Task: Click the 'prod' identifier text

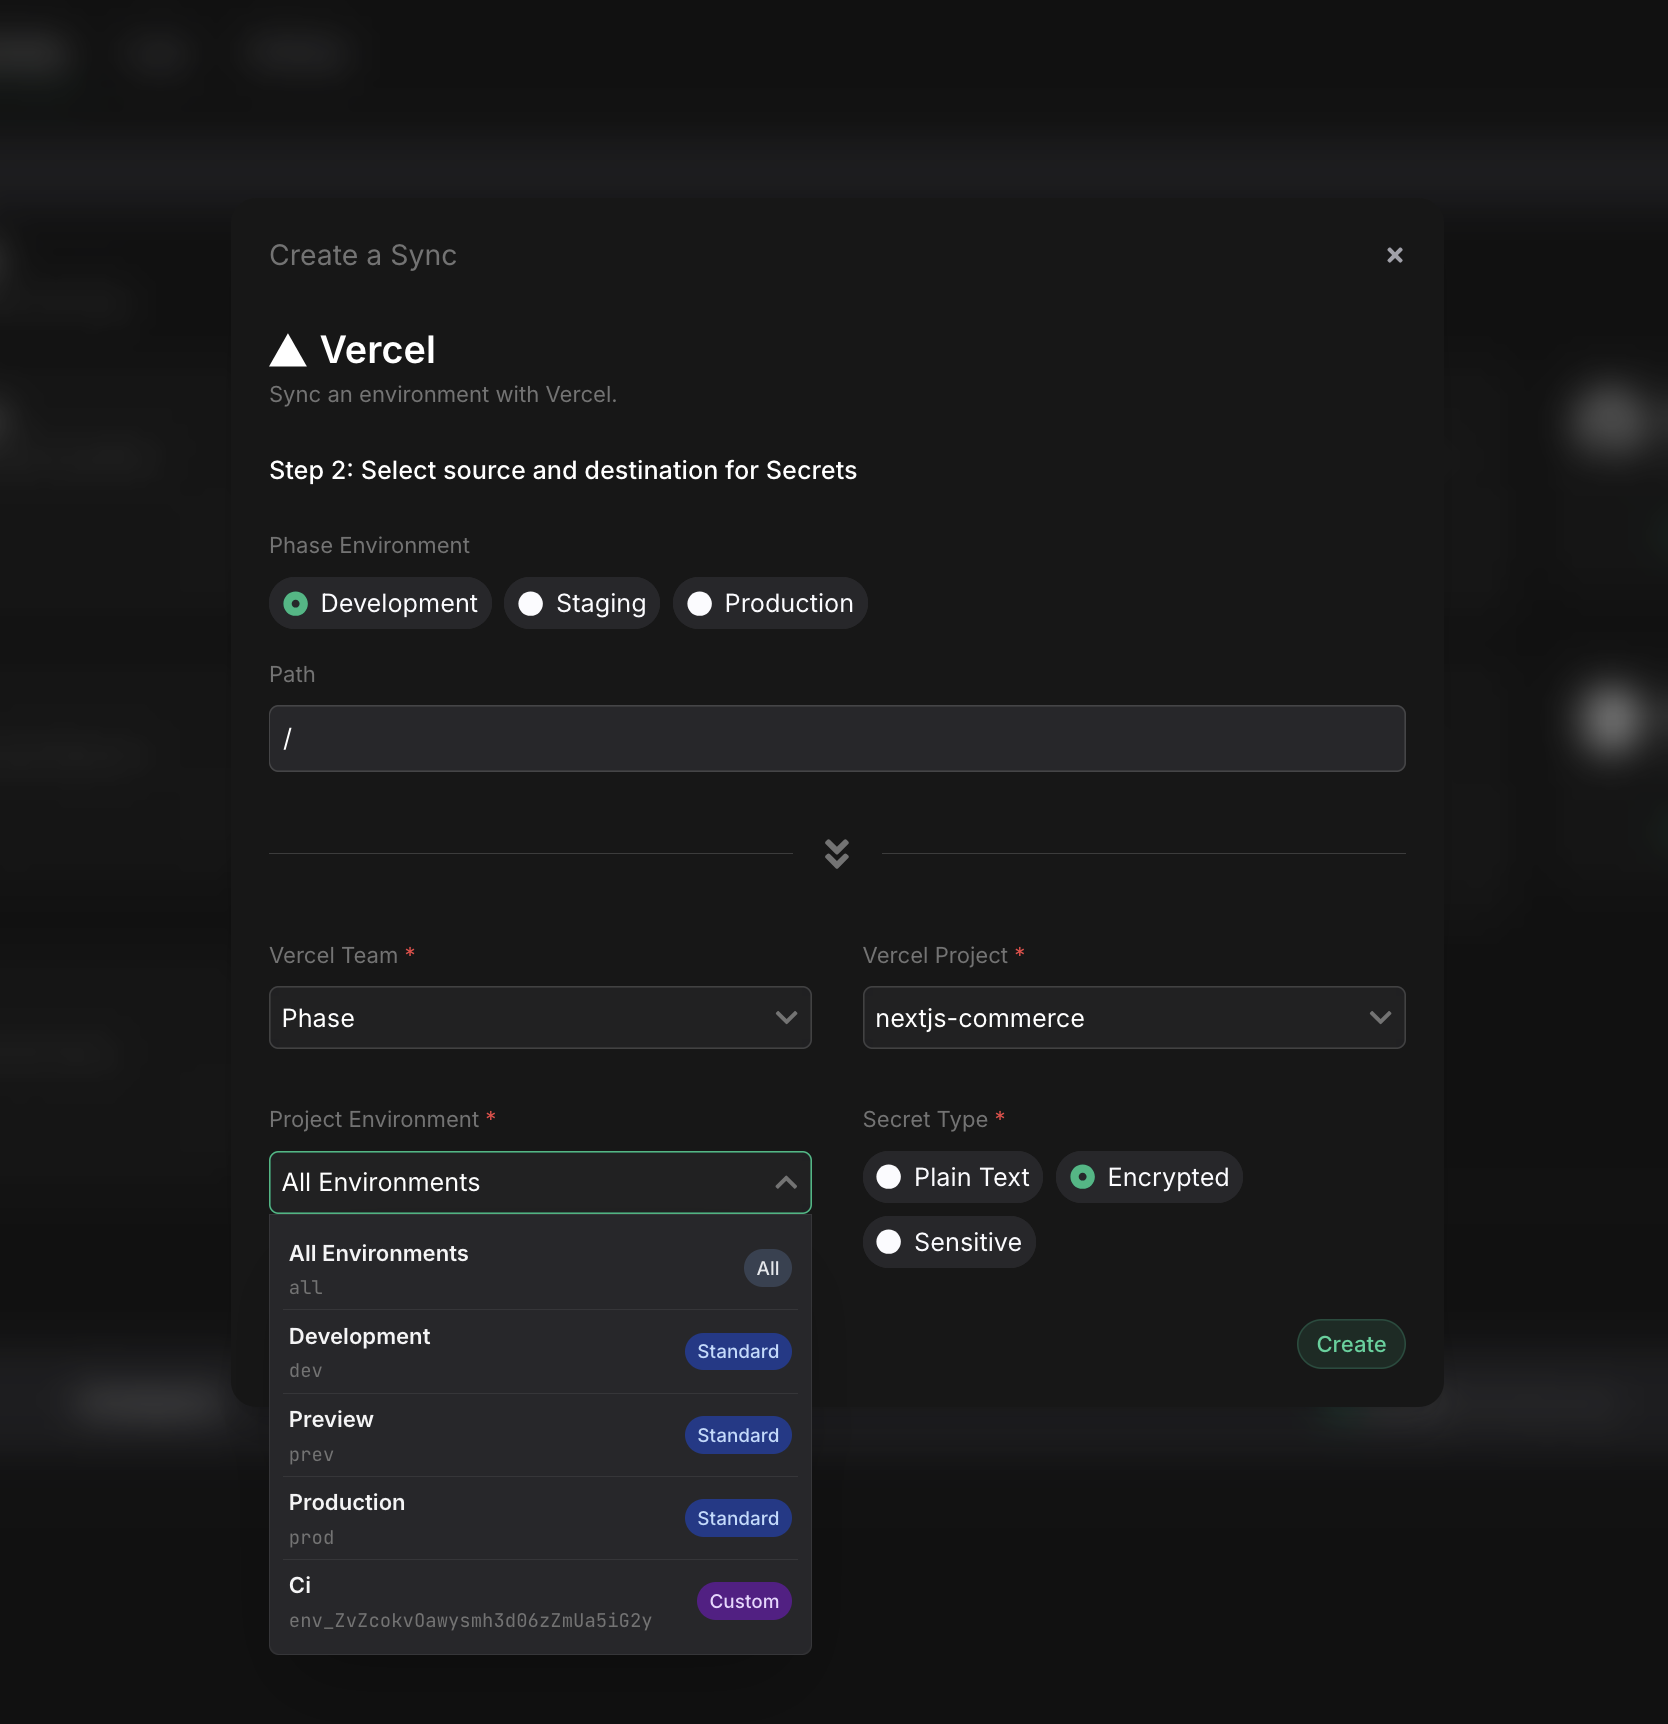Action: point(311,1537)
